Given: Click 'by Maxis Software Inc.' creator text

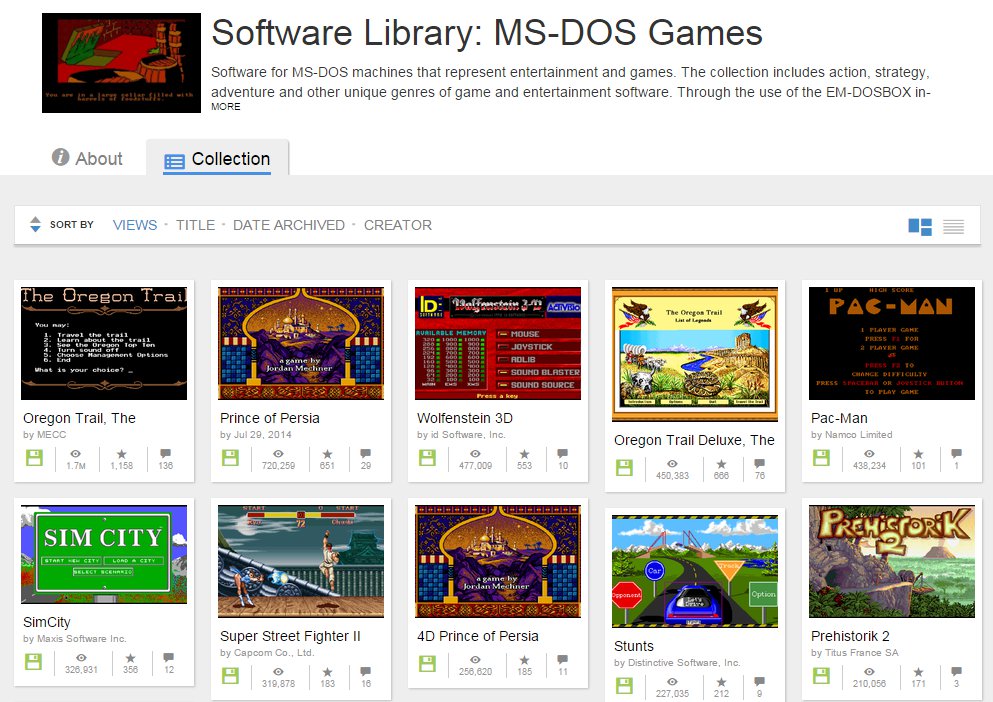Looking at the screenshot, I should pos(75,639).
